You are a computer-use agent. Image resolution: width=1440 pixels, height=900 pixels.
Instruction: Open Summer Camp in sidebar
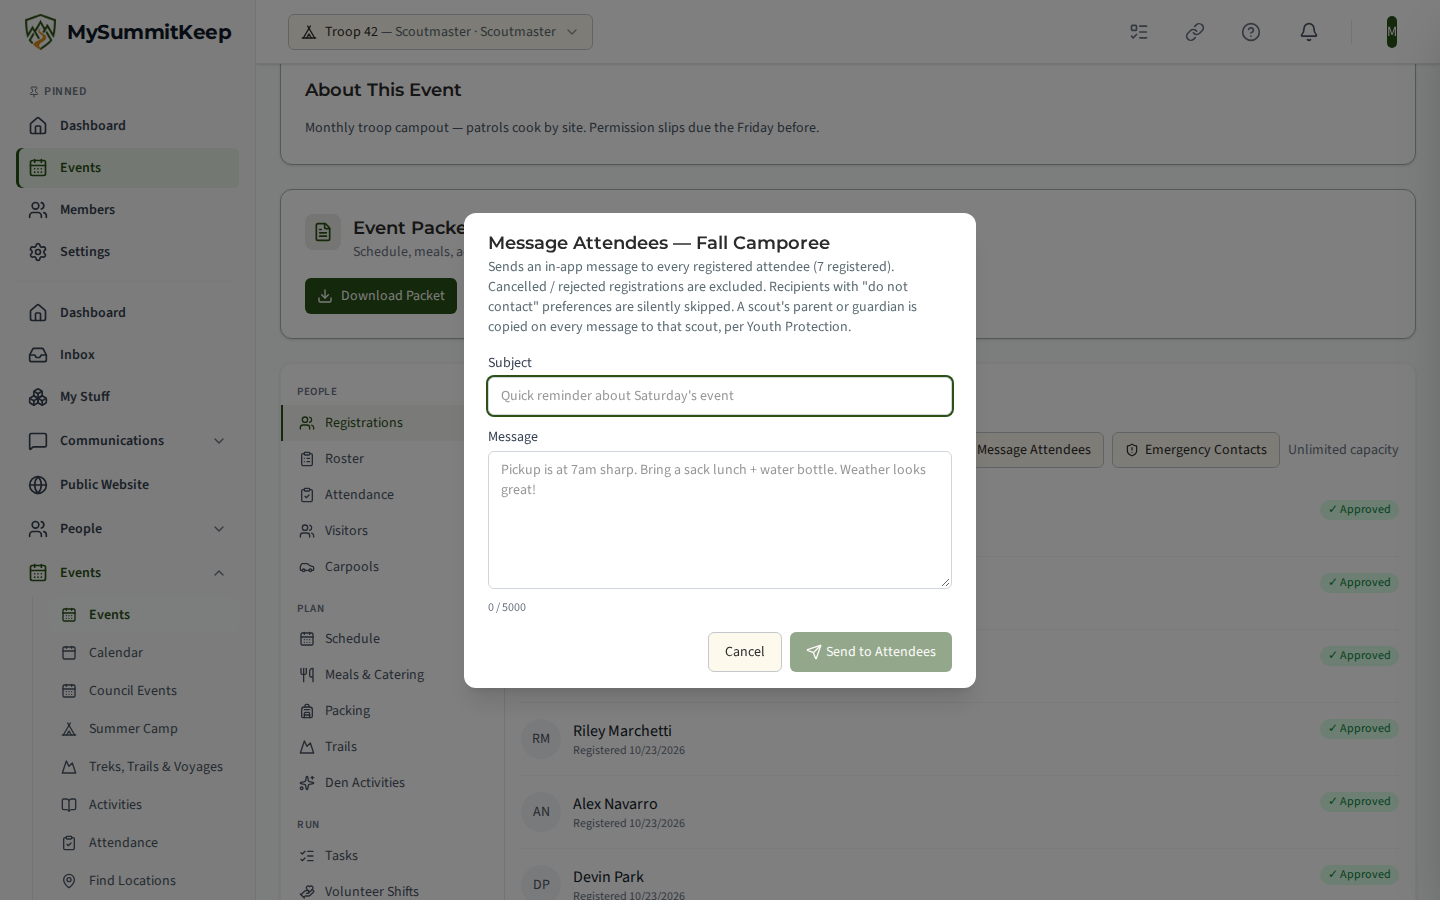click(x=144, y=729)
